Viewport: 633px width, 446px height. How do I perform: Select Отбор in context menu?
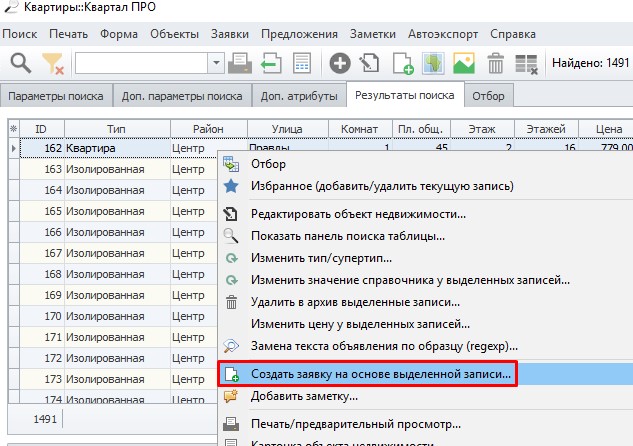[x=425, y=164]
